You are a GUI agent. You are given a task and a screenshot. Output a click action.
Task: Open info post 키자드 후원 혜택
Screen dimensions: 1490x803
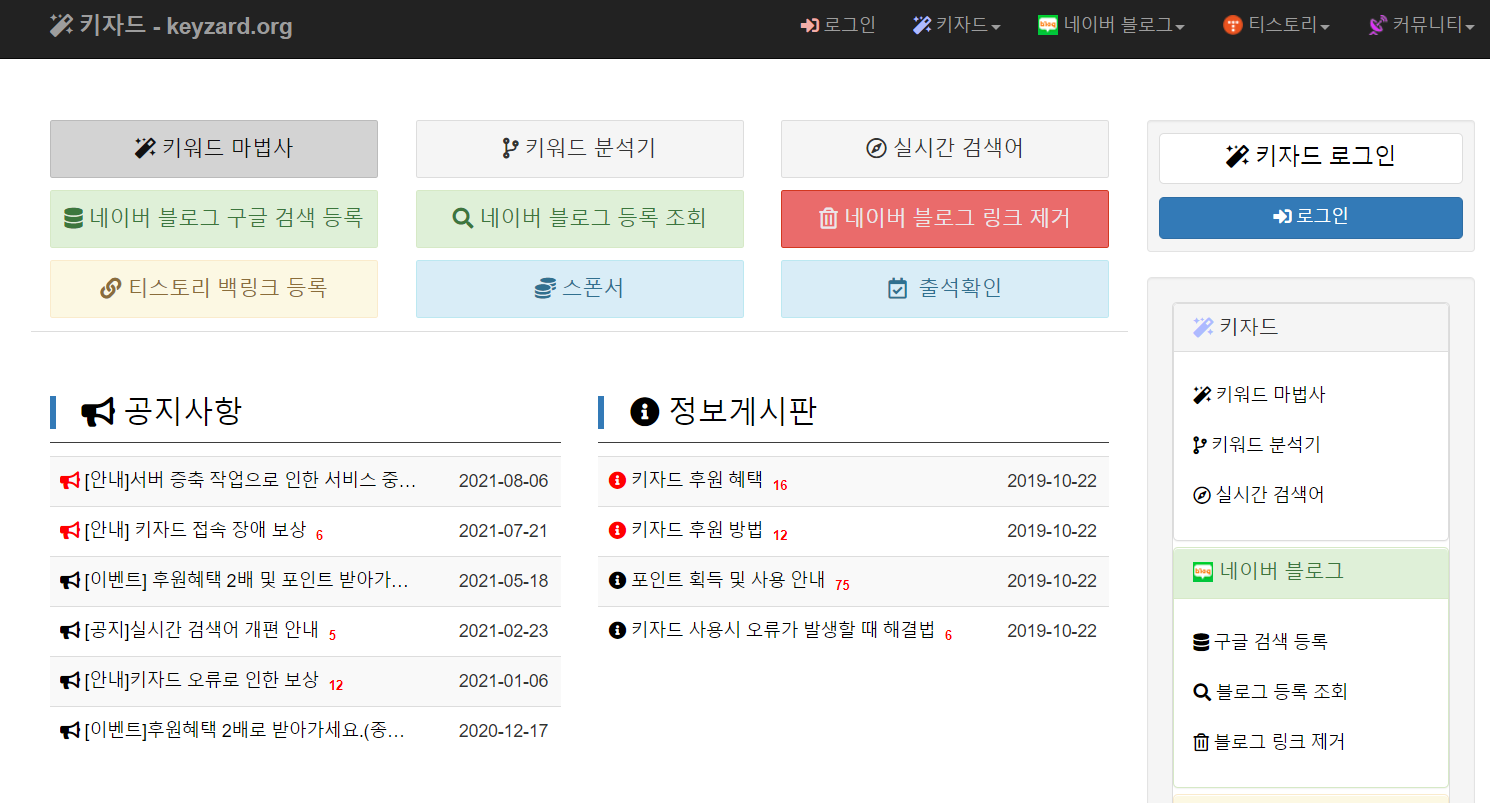(x=697, y=481)
